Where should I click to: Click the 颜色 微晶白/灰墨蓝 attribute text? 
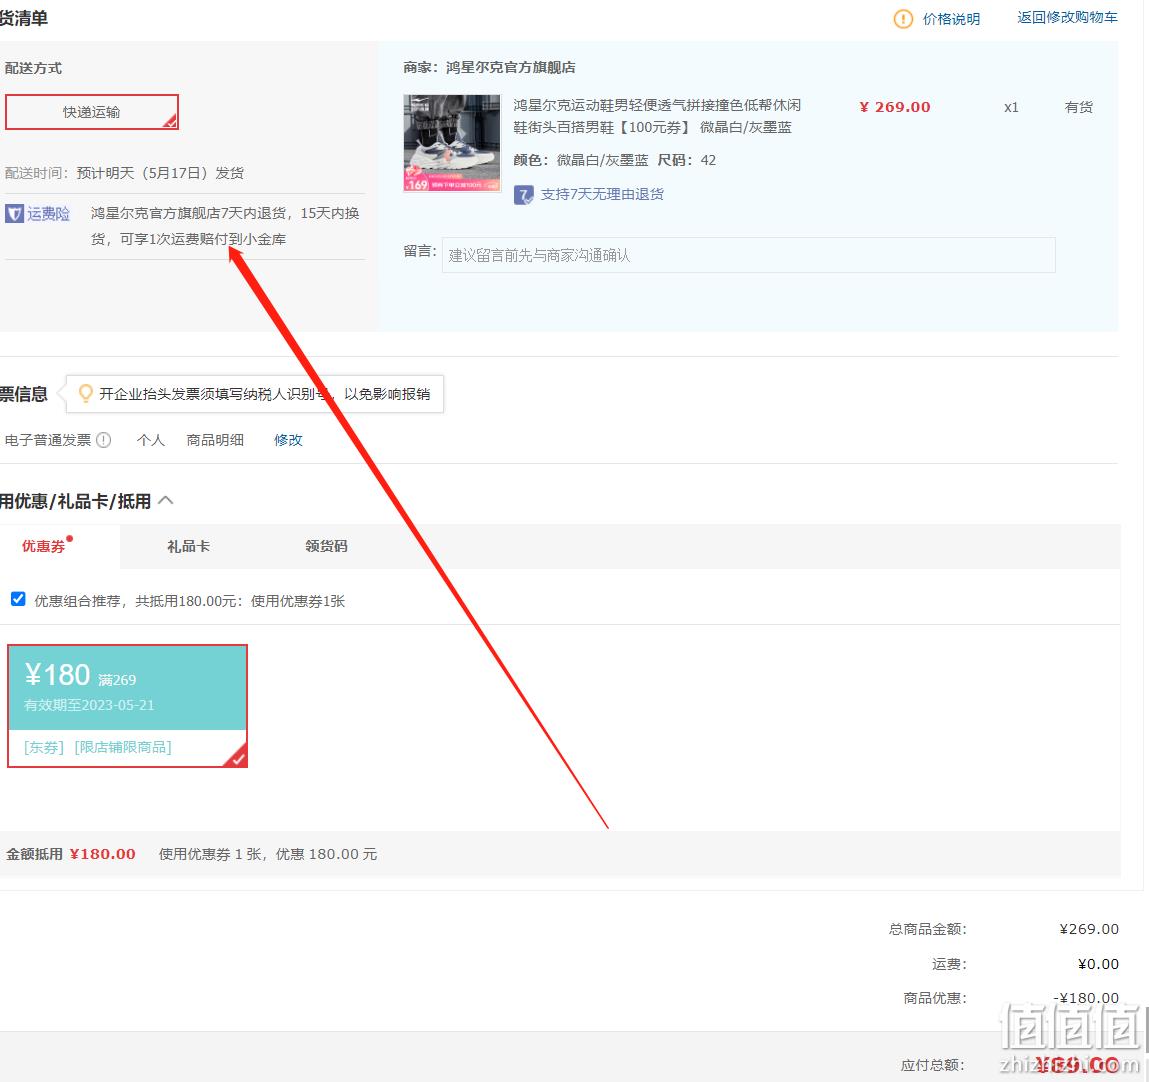580,160
